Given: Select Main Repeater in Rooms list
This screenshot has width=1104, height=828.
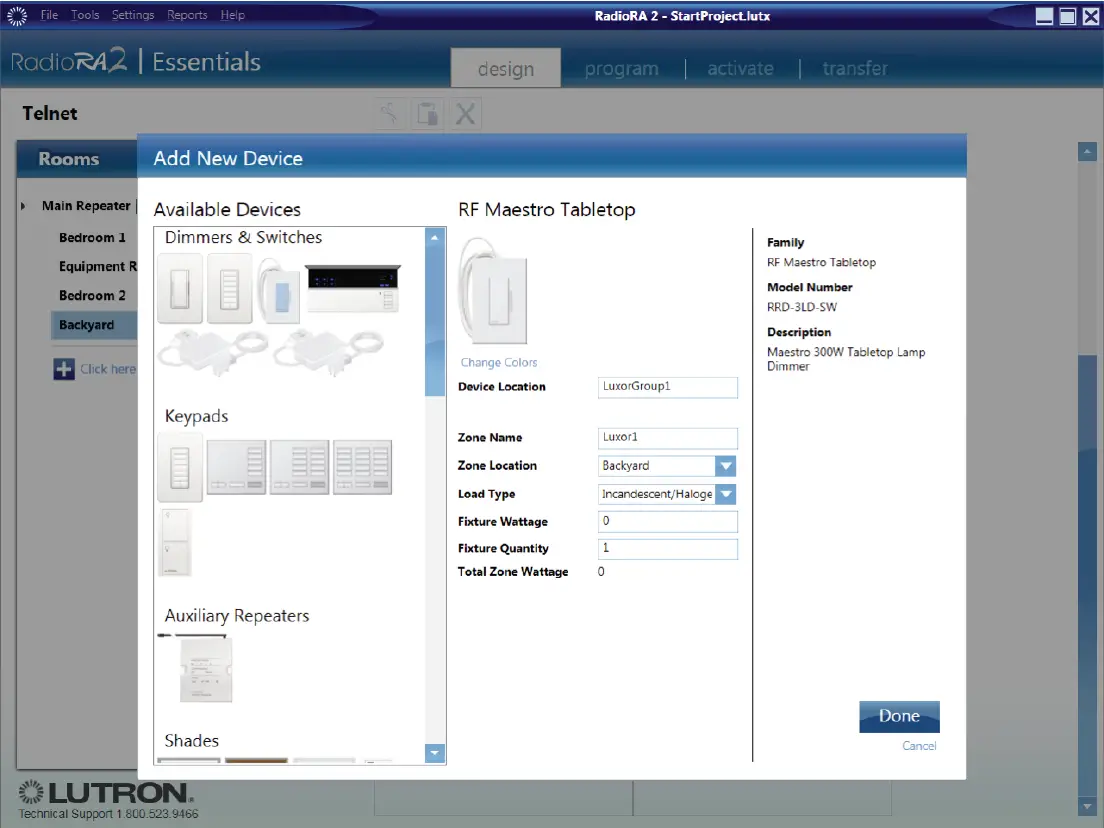Looking at the screenshot, I should (x=86, y=206).
